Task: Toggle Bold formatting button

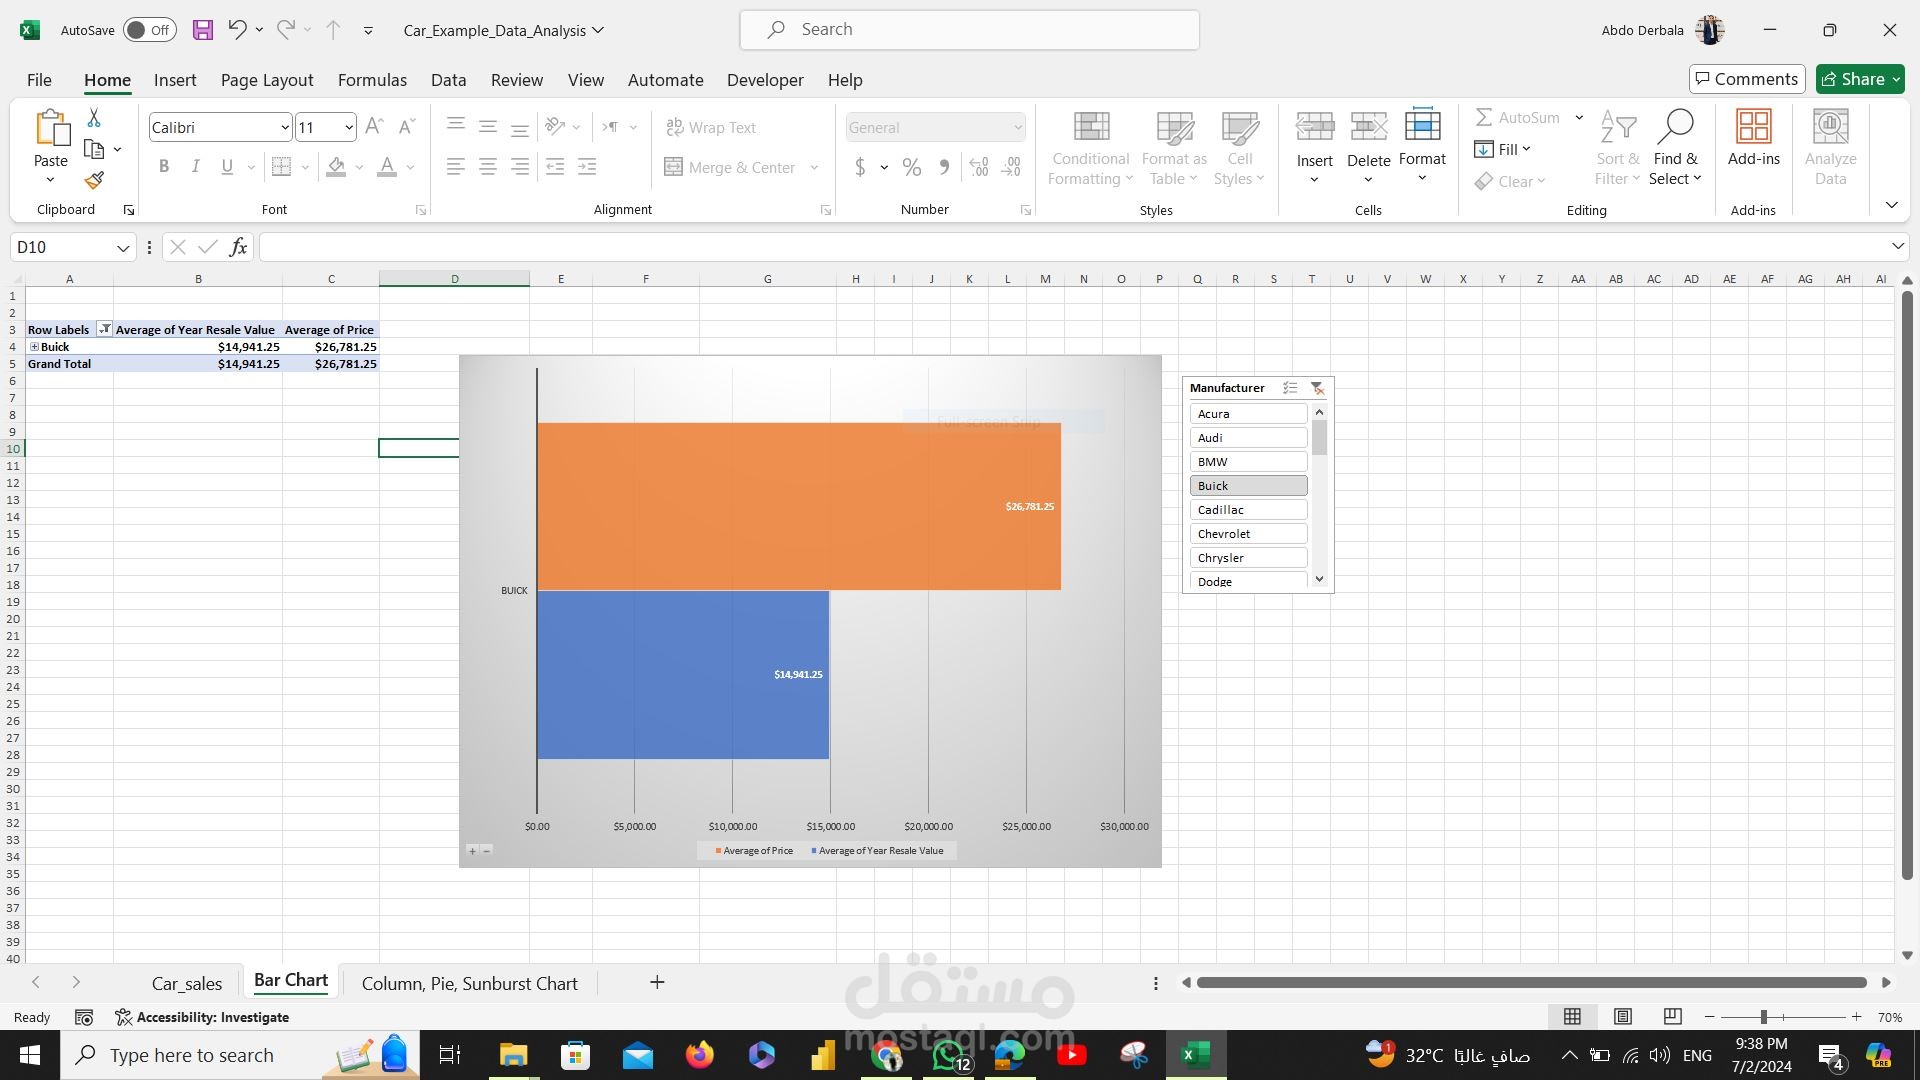Action: tap(164, 167)
